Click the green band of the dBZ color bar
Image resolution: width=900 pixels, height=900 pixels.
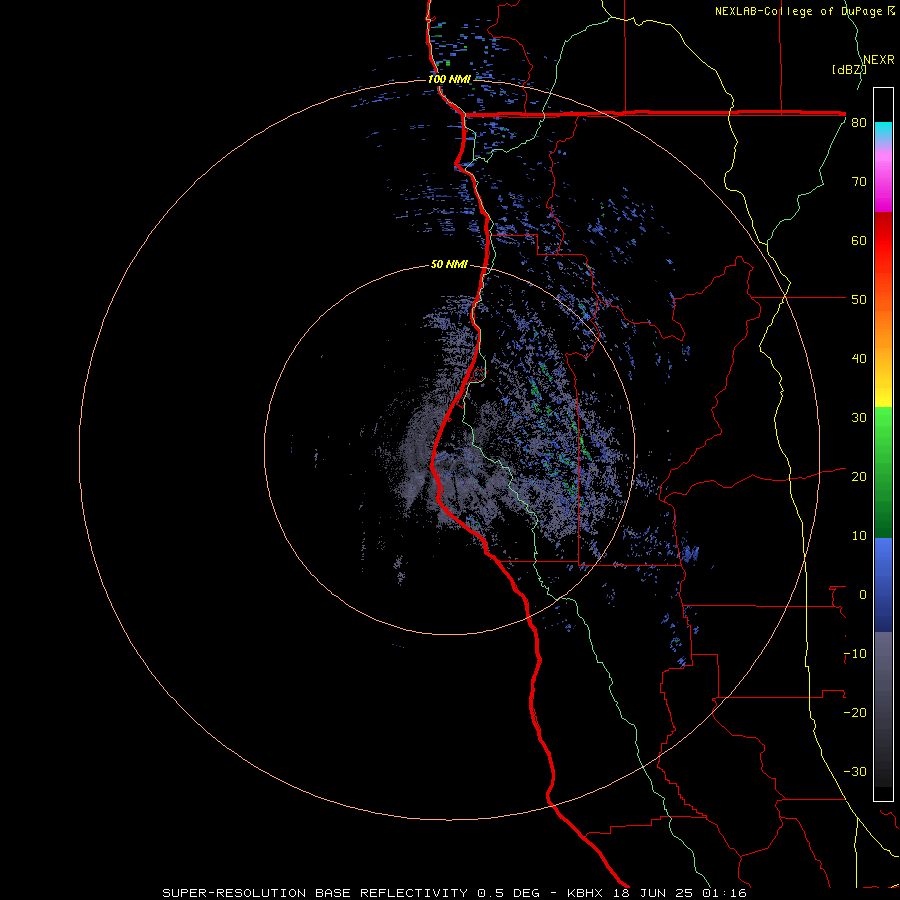883,472
